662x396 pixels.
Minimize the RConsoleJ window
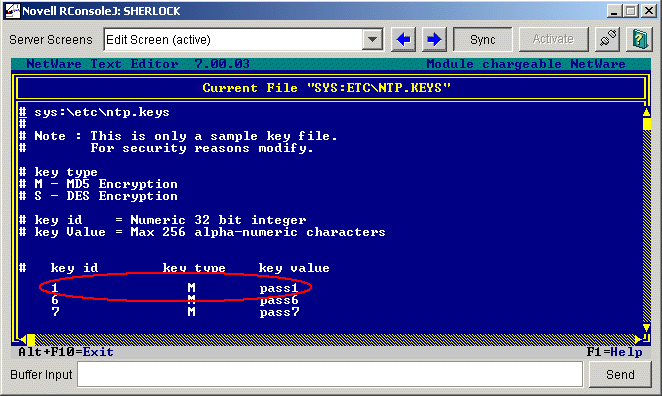point(615,11)
